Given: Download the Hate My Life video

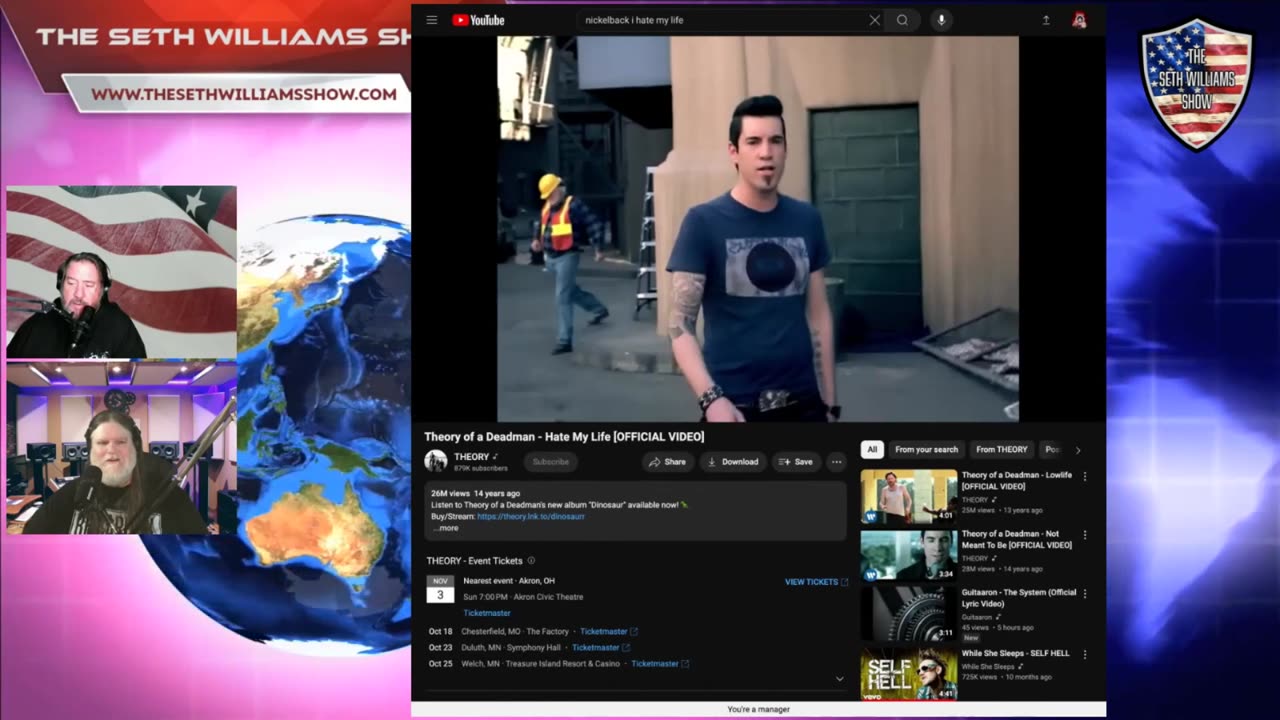Looking at the screenshot, I should [x=733, y=462].
